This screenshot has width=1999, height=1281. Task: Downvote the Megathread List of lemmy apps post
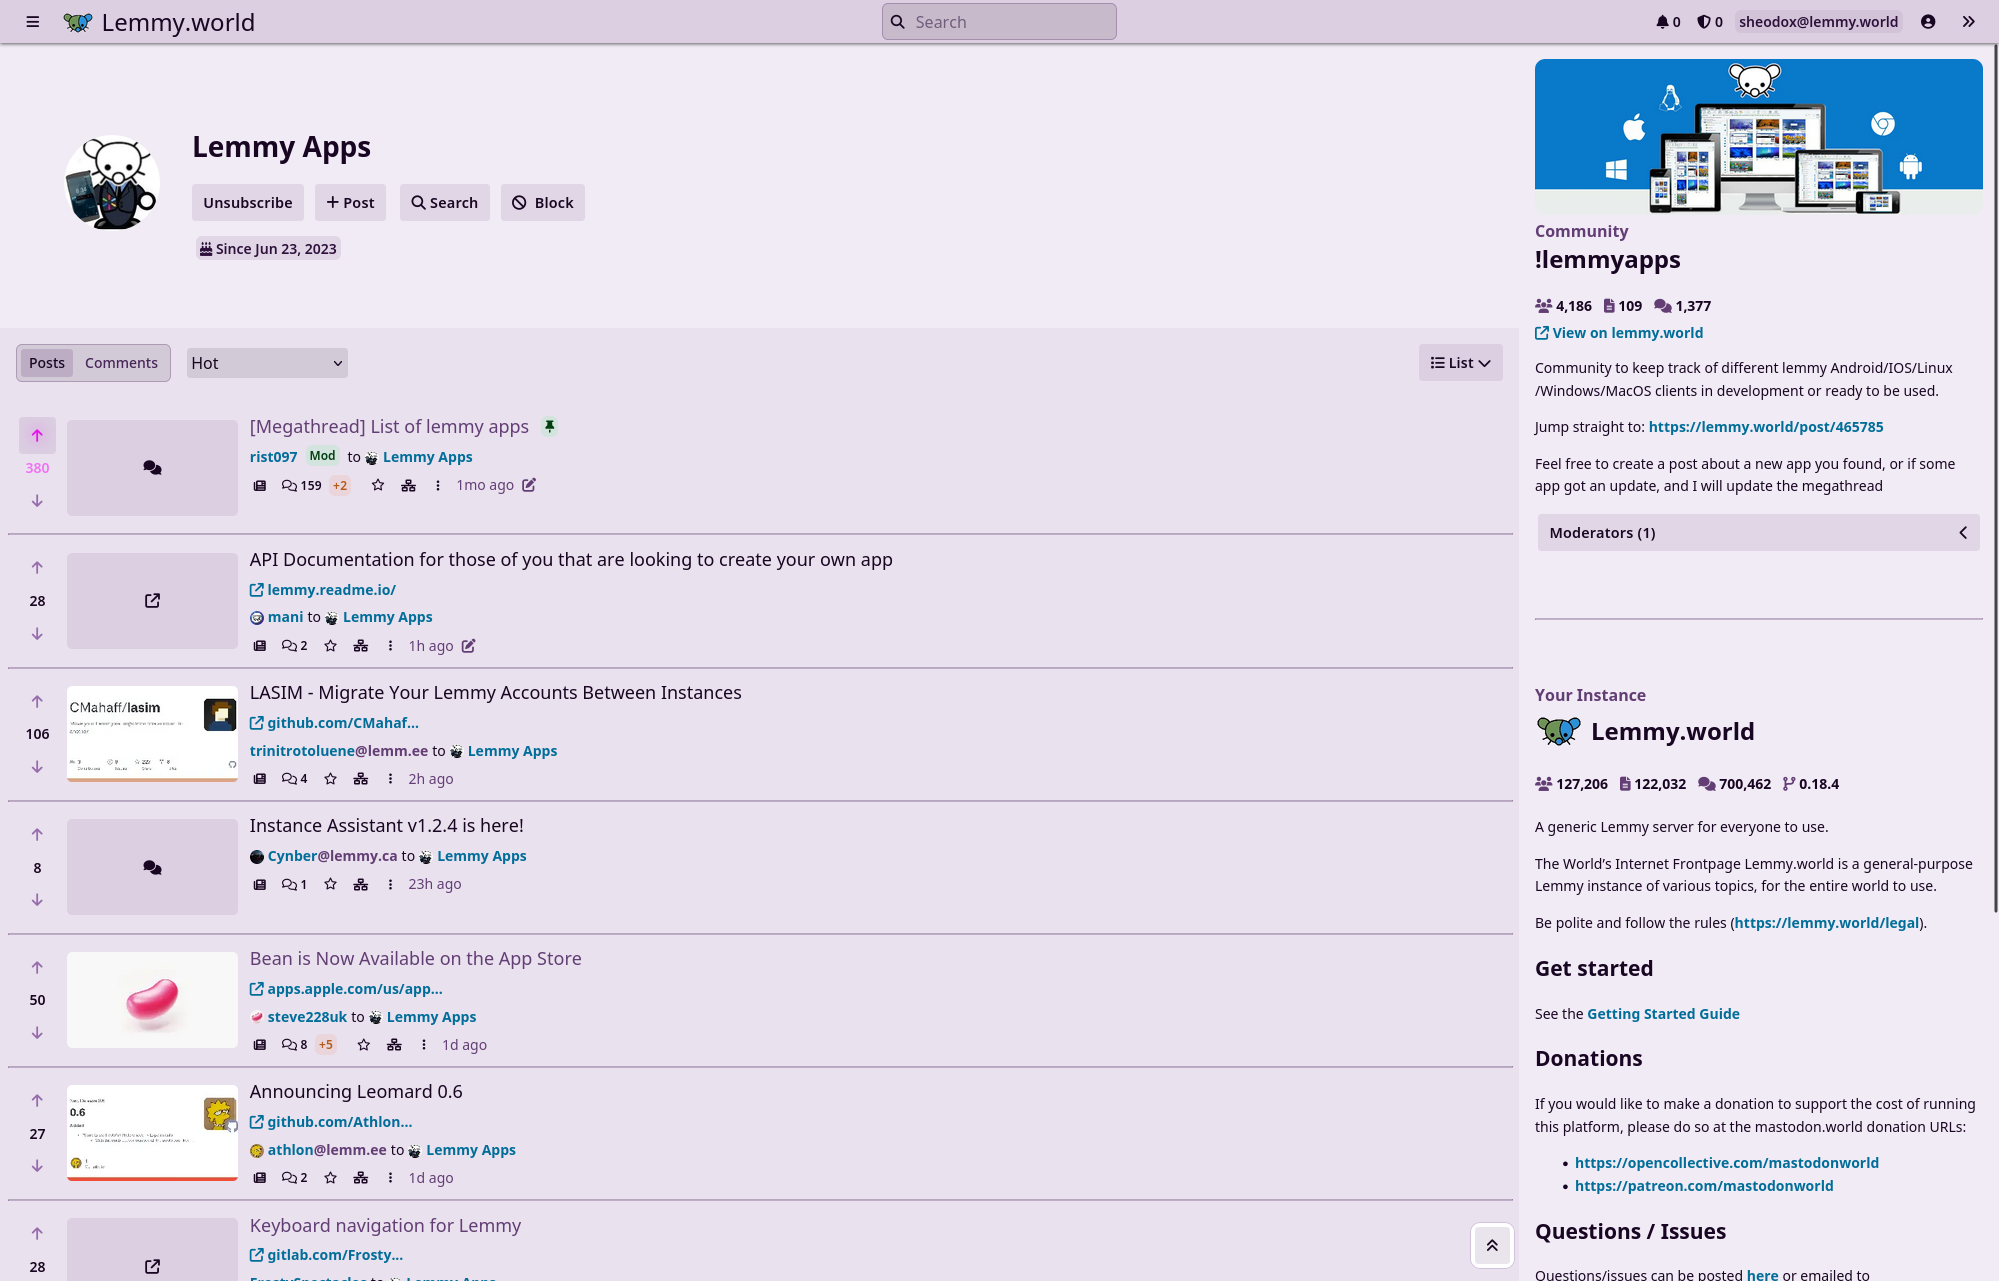click(x=37, y=500)
